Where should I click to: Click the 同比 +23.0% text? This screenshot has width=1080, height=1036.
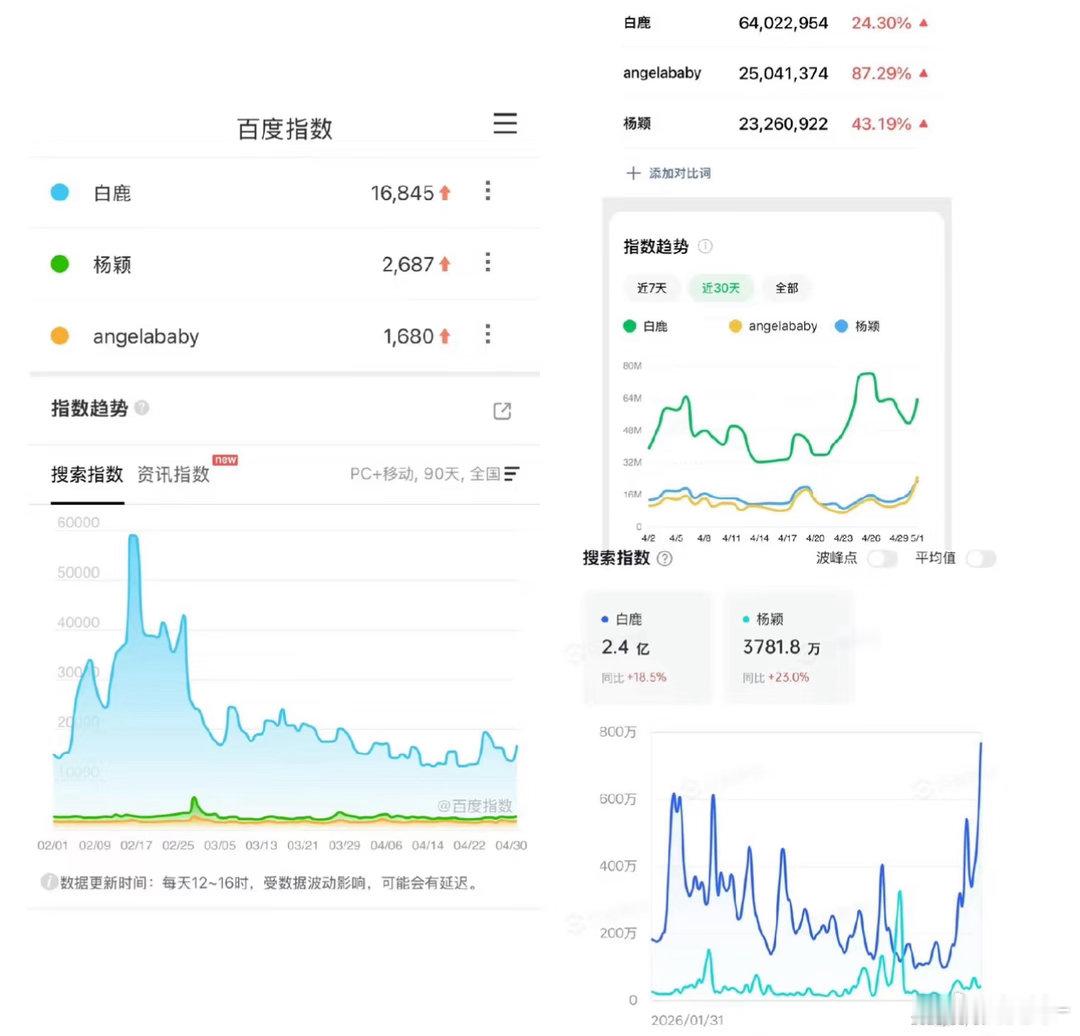click(776, 678)
